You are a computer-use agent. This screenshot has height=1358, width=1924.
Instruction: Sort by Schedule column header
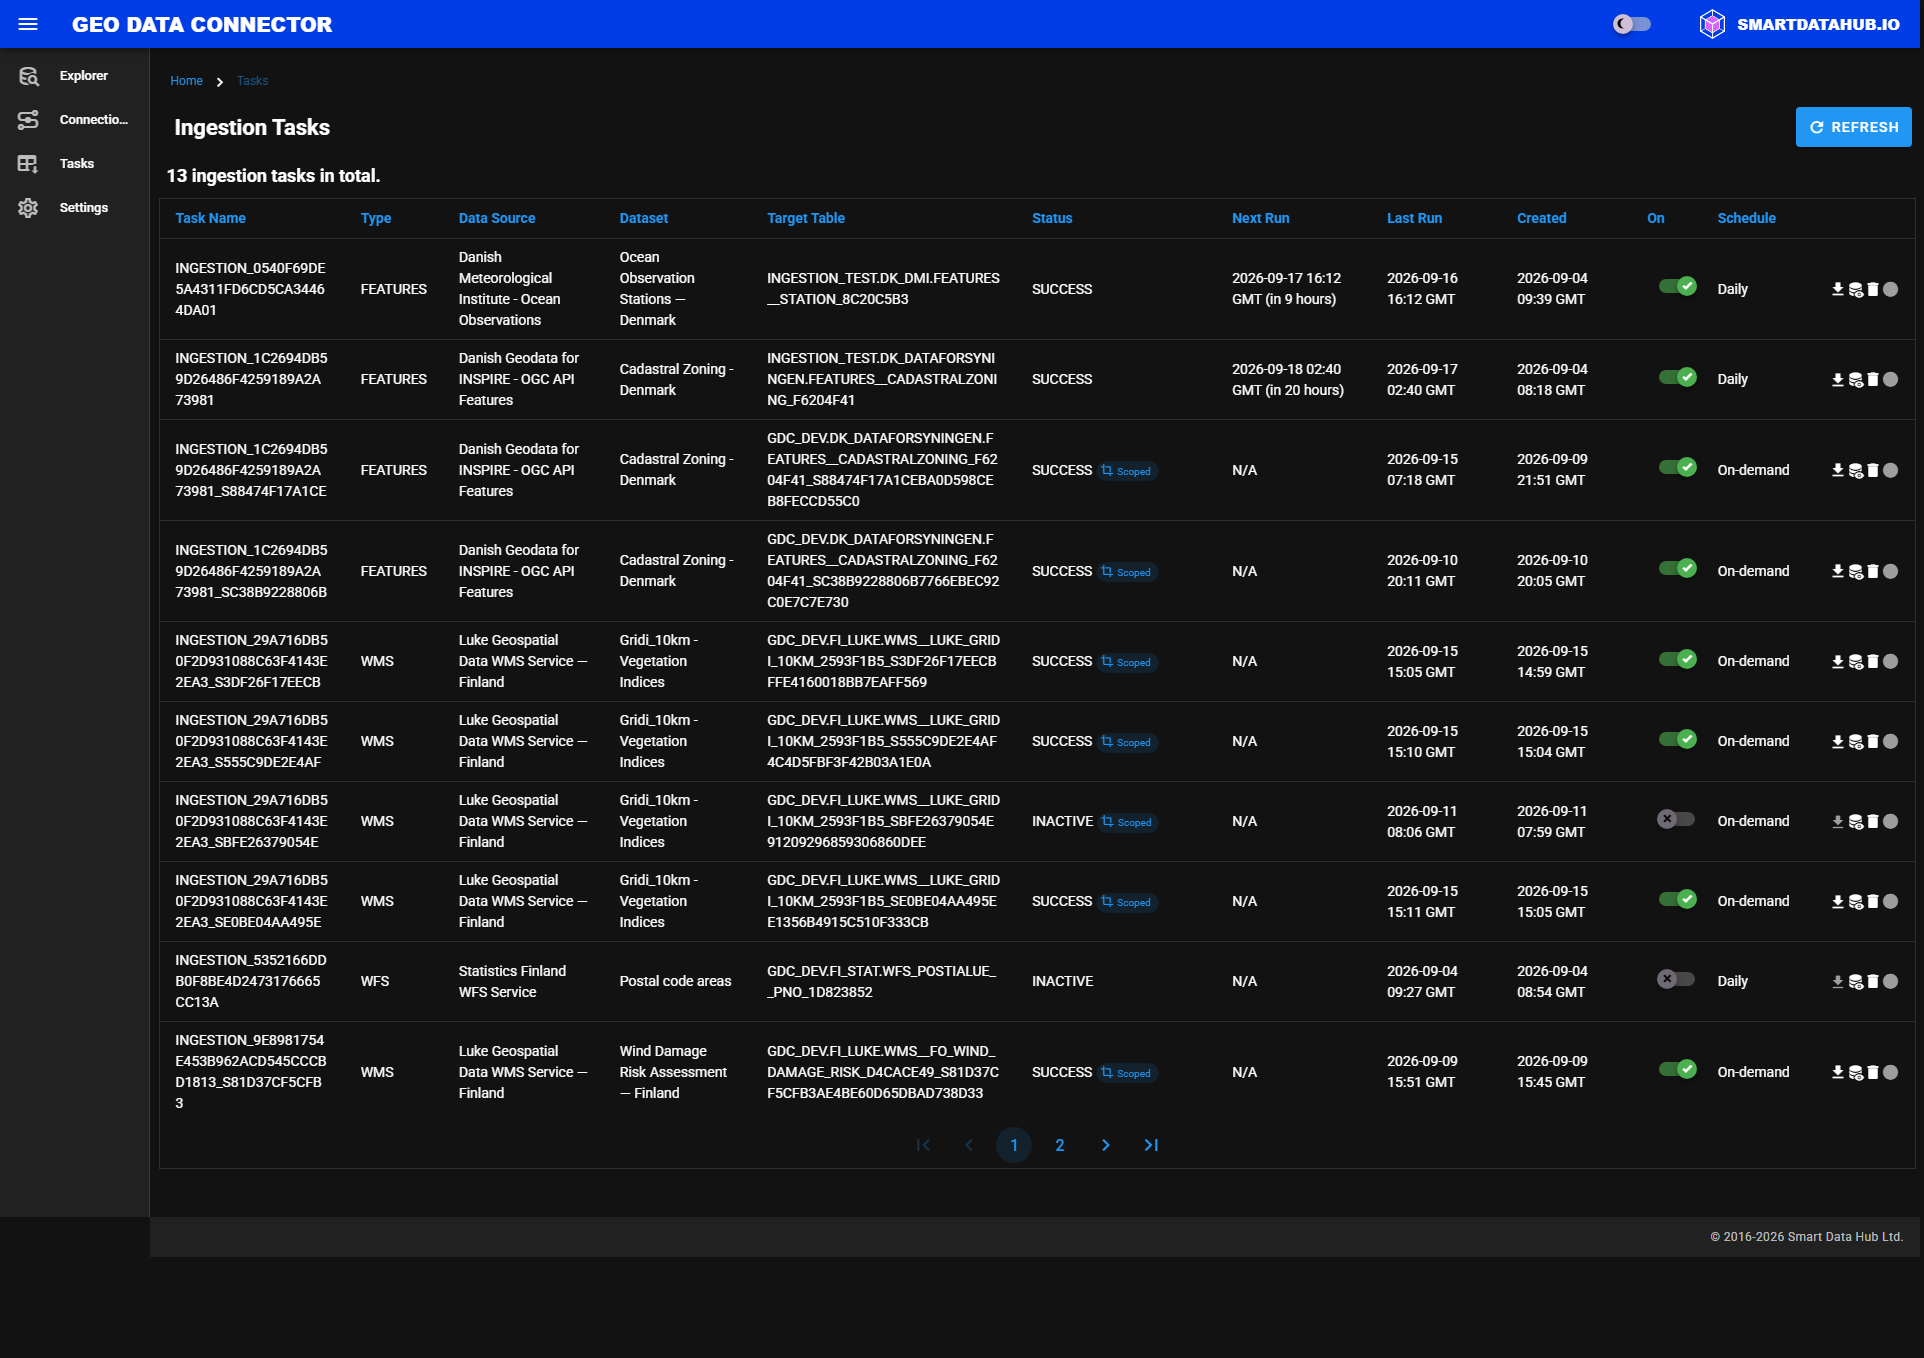click(x=1746, y=218)
